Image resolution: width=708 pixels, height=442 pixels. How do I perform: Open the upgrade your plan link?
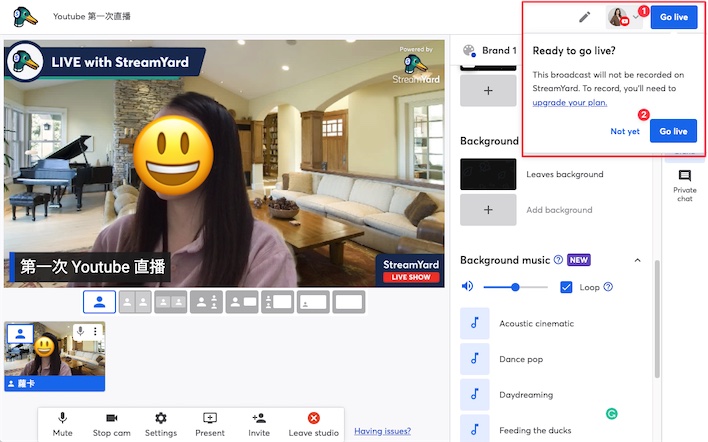(x=570, y=102)
